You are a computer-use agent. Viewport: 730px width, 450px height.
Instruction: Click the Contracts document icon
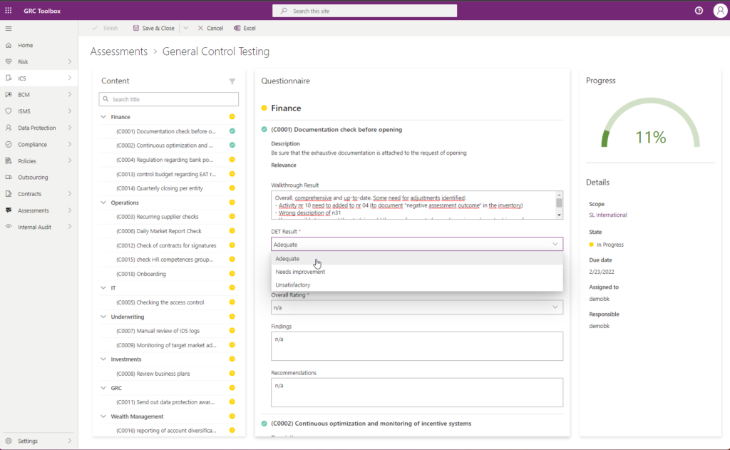8,194
